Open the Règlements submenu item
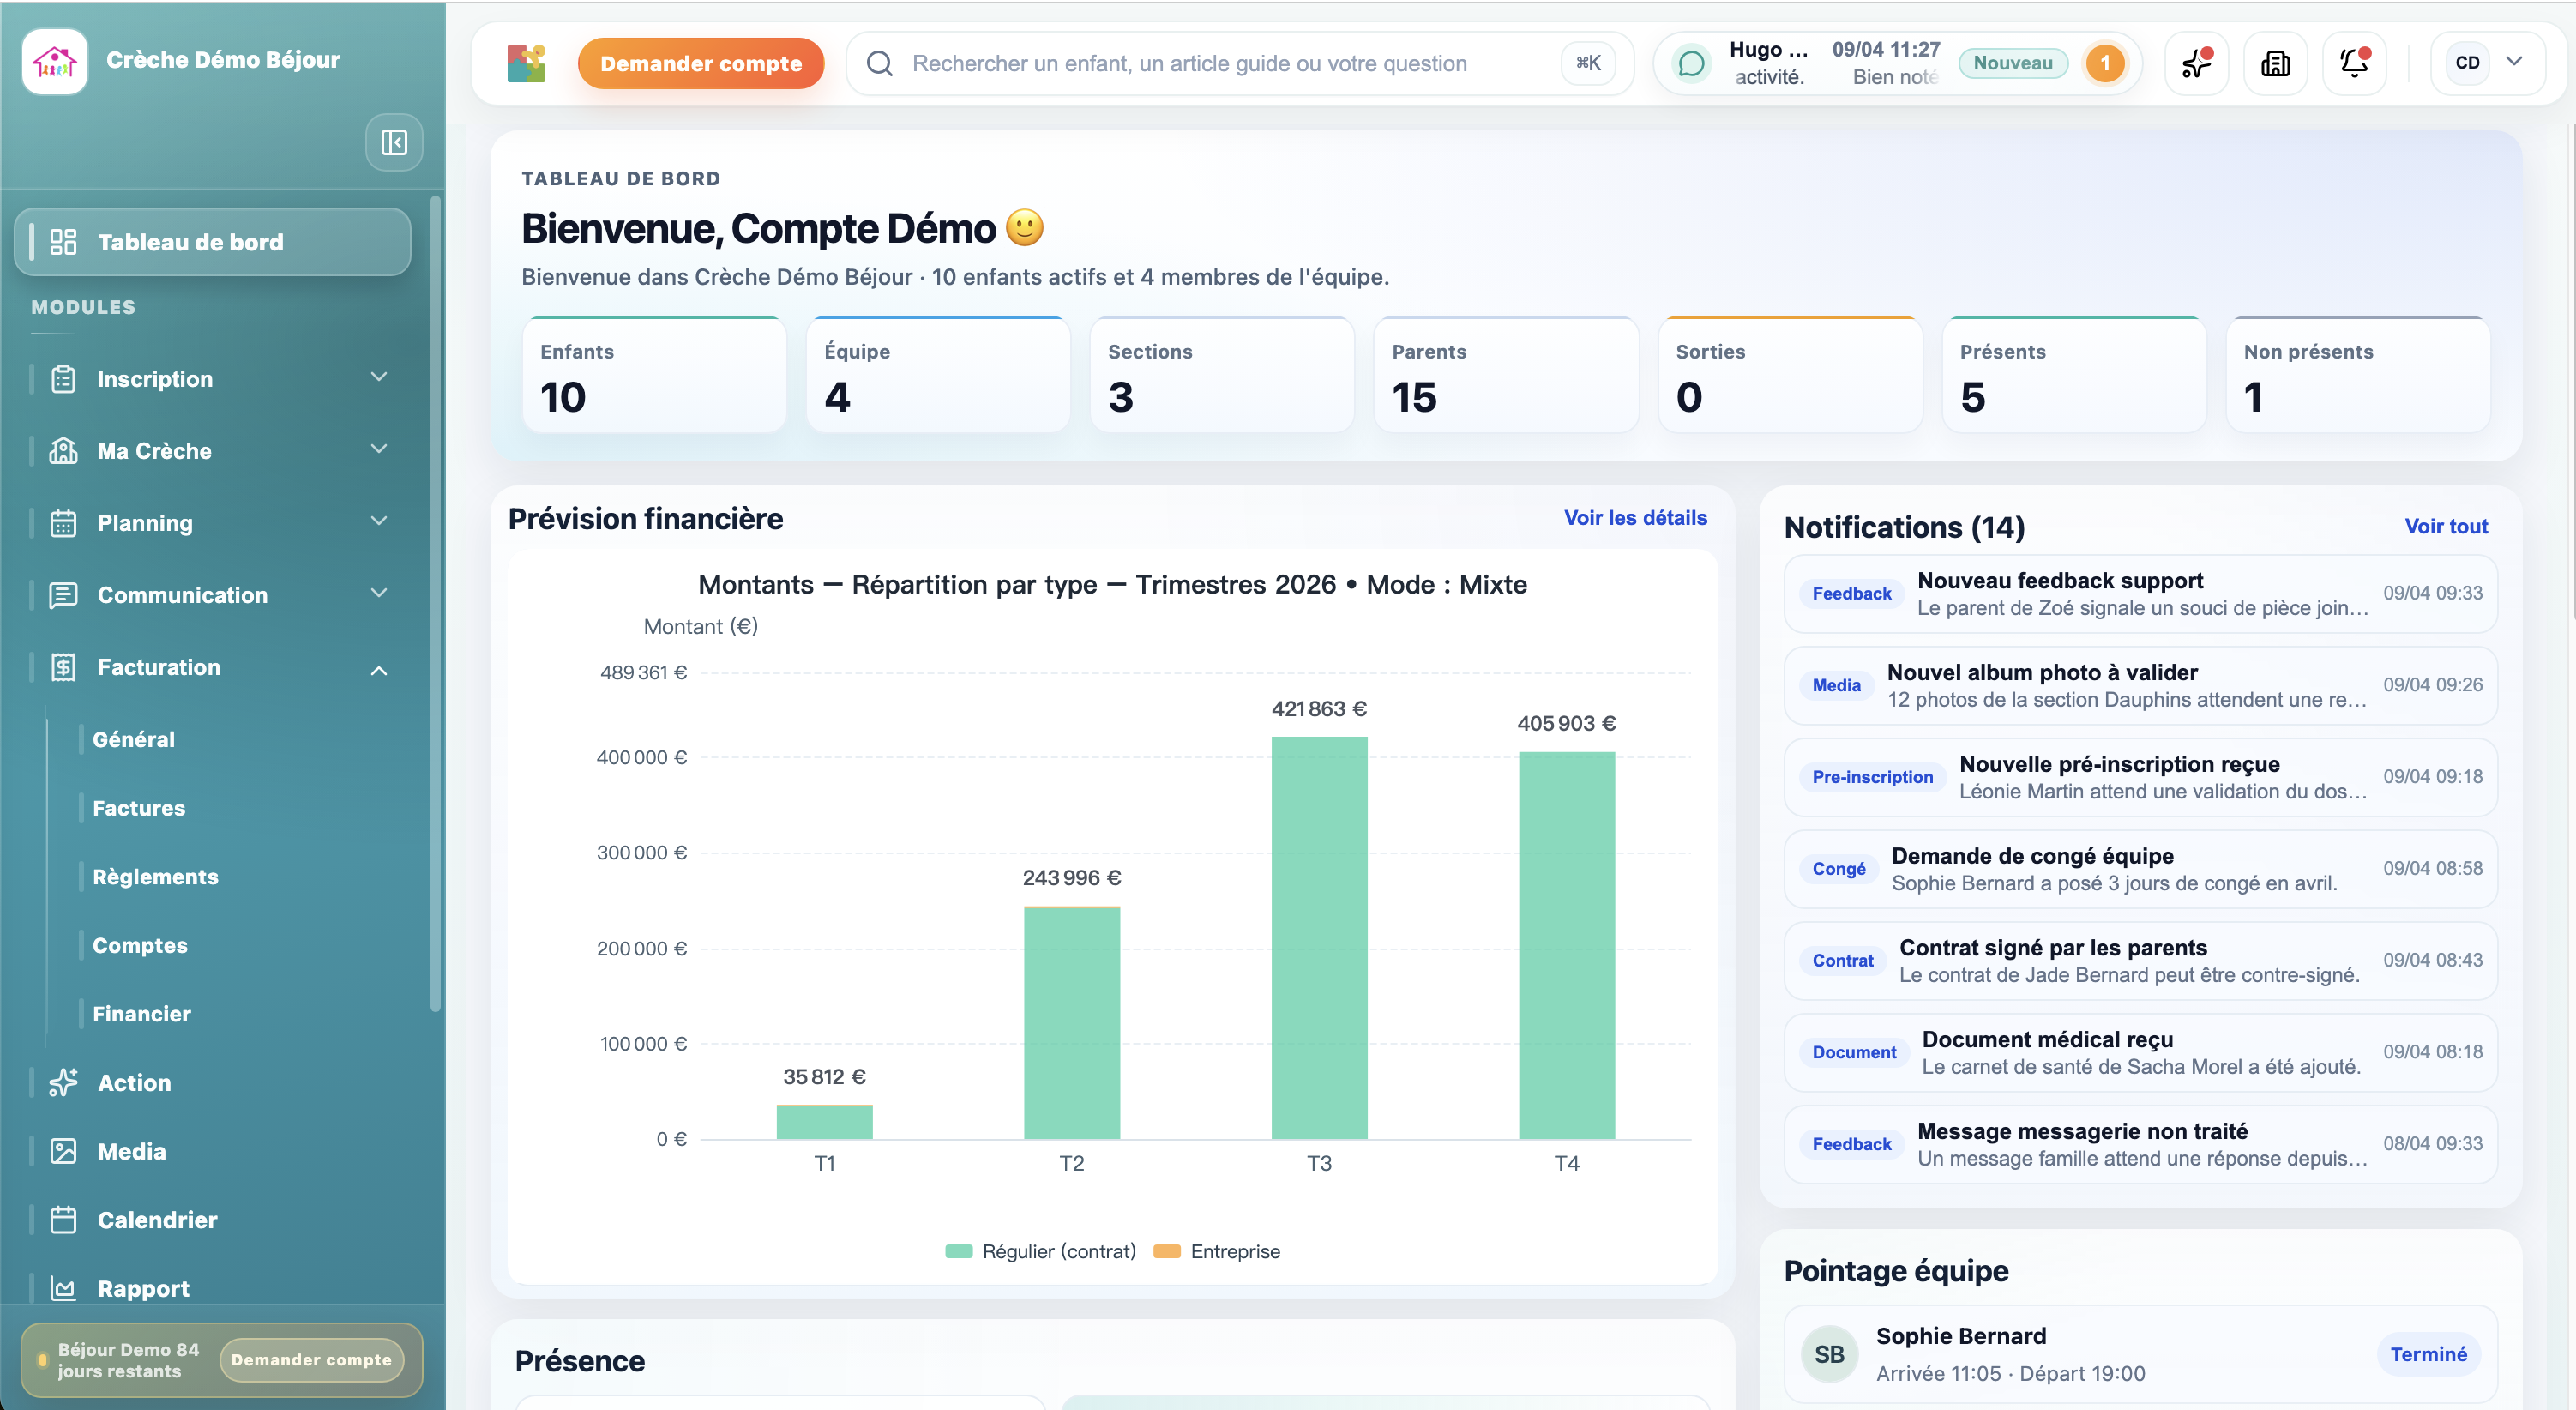 (155, 876)
